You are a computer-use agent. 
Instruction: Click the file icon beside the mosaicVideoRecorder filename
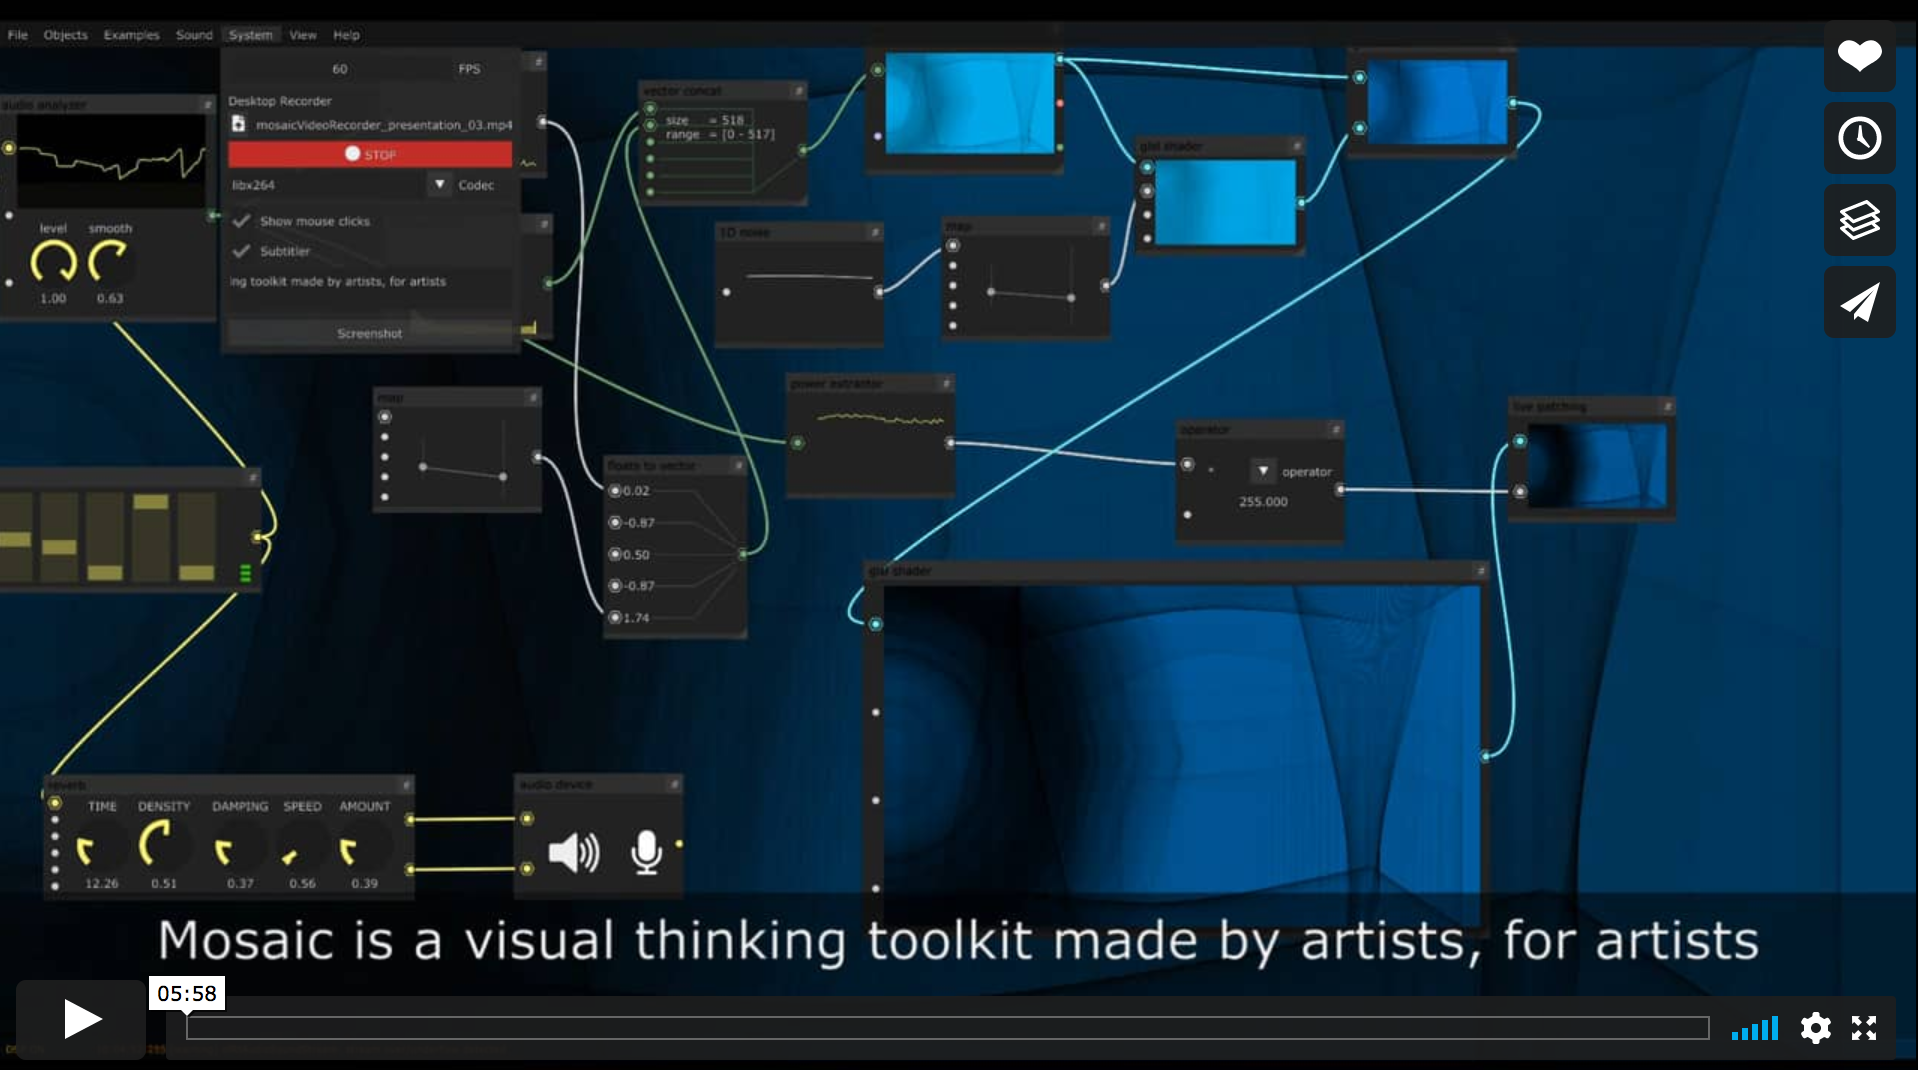click(239, 124)
